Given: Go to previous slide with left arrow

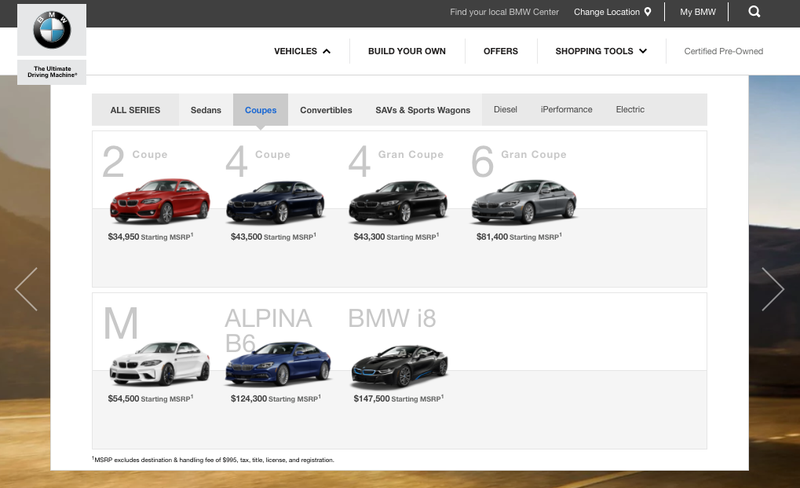Looking at the screenshot, I should coord(26,289).
